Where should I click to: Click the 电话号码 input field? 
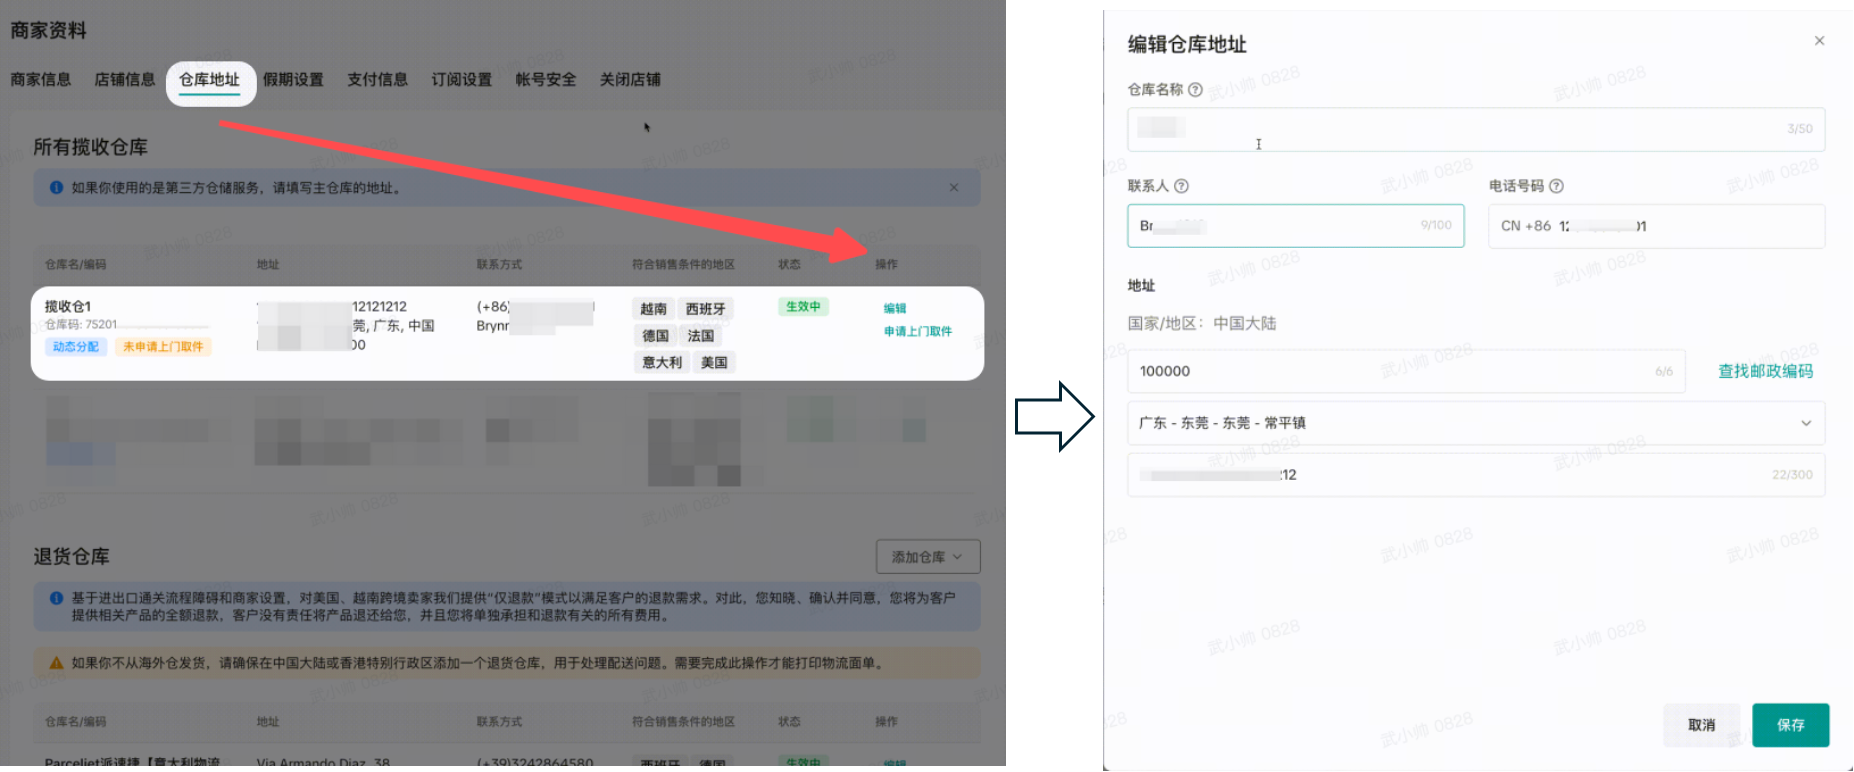point(1655,227)
